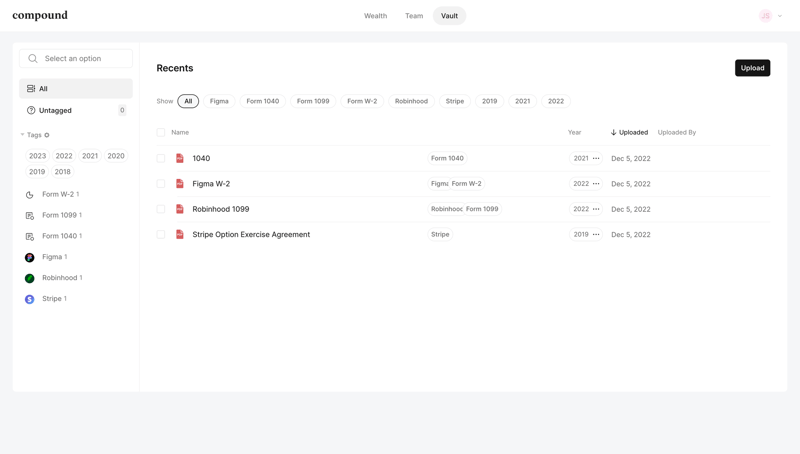The height and width of the screenshot is (454, 800).
Task: Click the Figma logo icon in sidebar
Action: pos(30,258)
